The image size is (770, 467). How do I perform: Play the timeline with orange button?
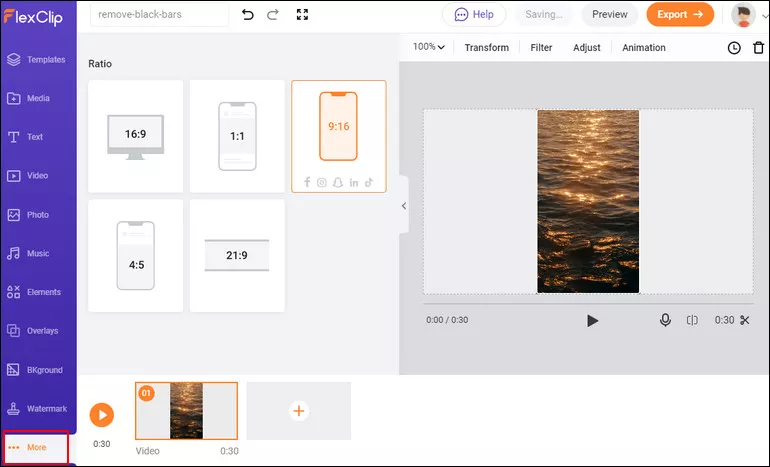click(x=102, y=415)
